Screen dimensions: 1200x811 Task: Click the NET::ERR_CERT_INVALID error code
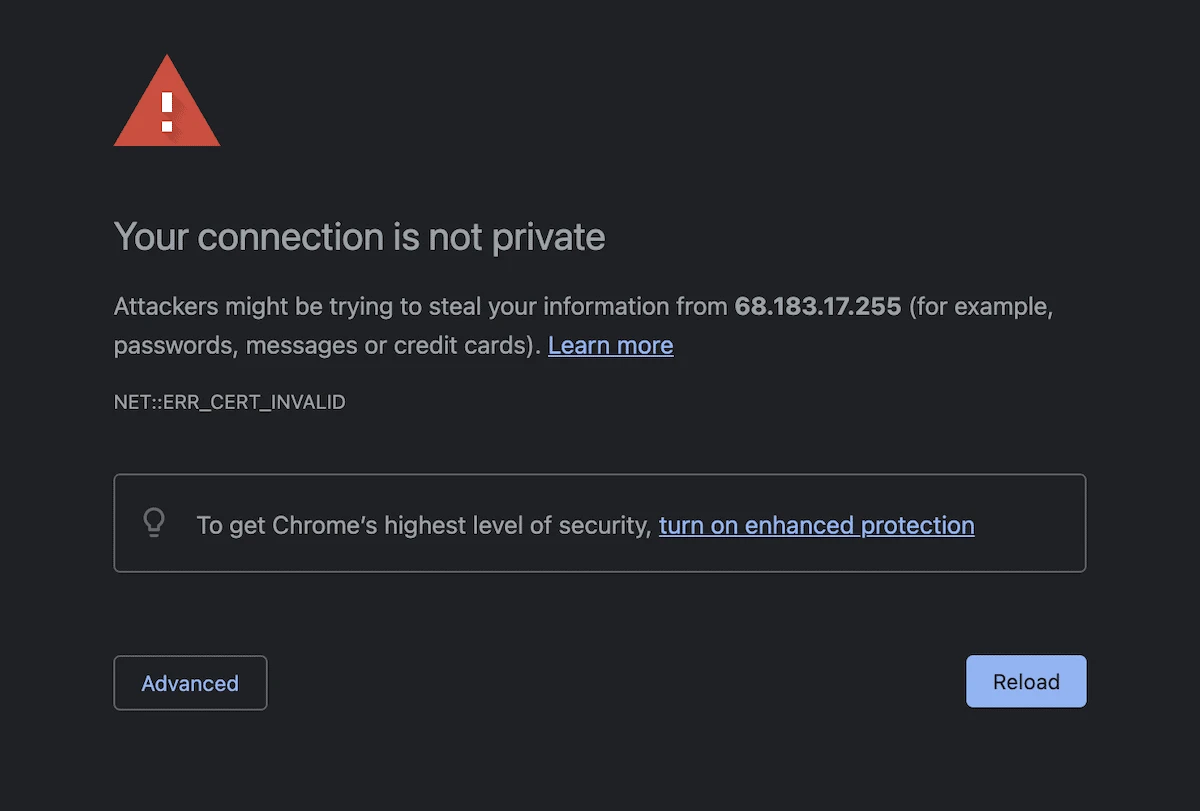tap(229, 402)
